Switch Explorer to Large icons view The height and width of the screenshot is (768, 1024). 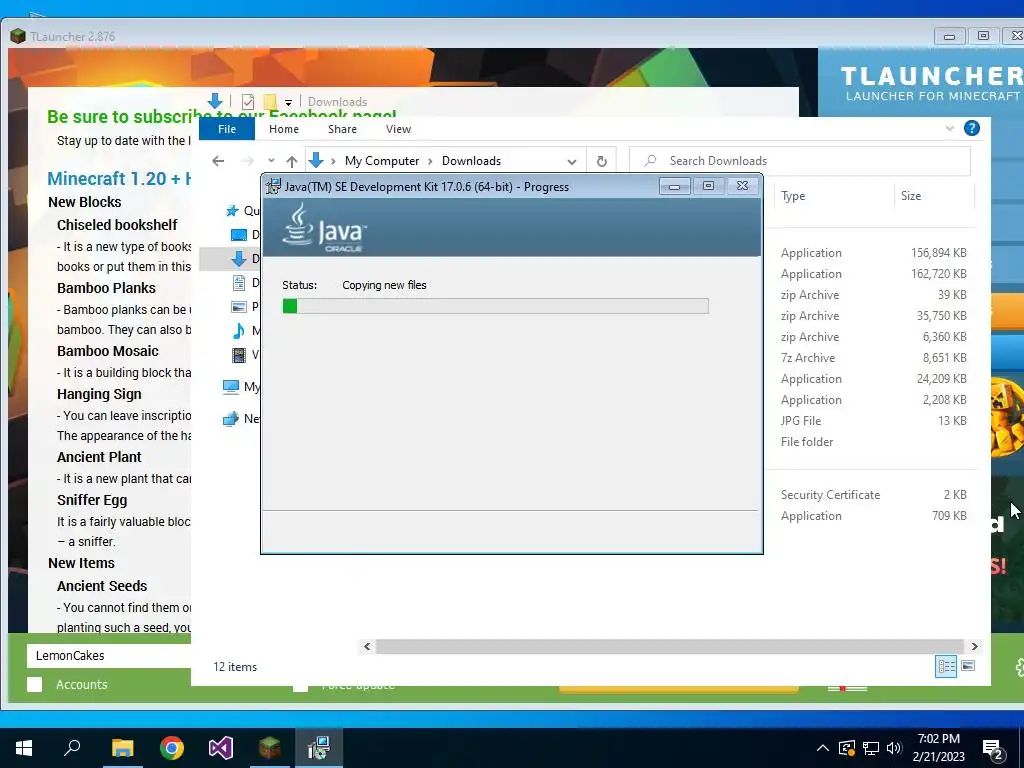tap(968, 666)
